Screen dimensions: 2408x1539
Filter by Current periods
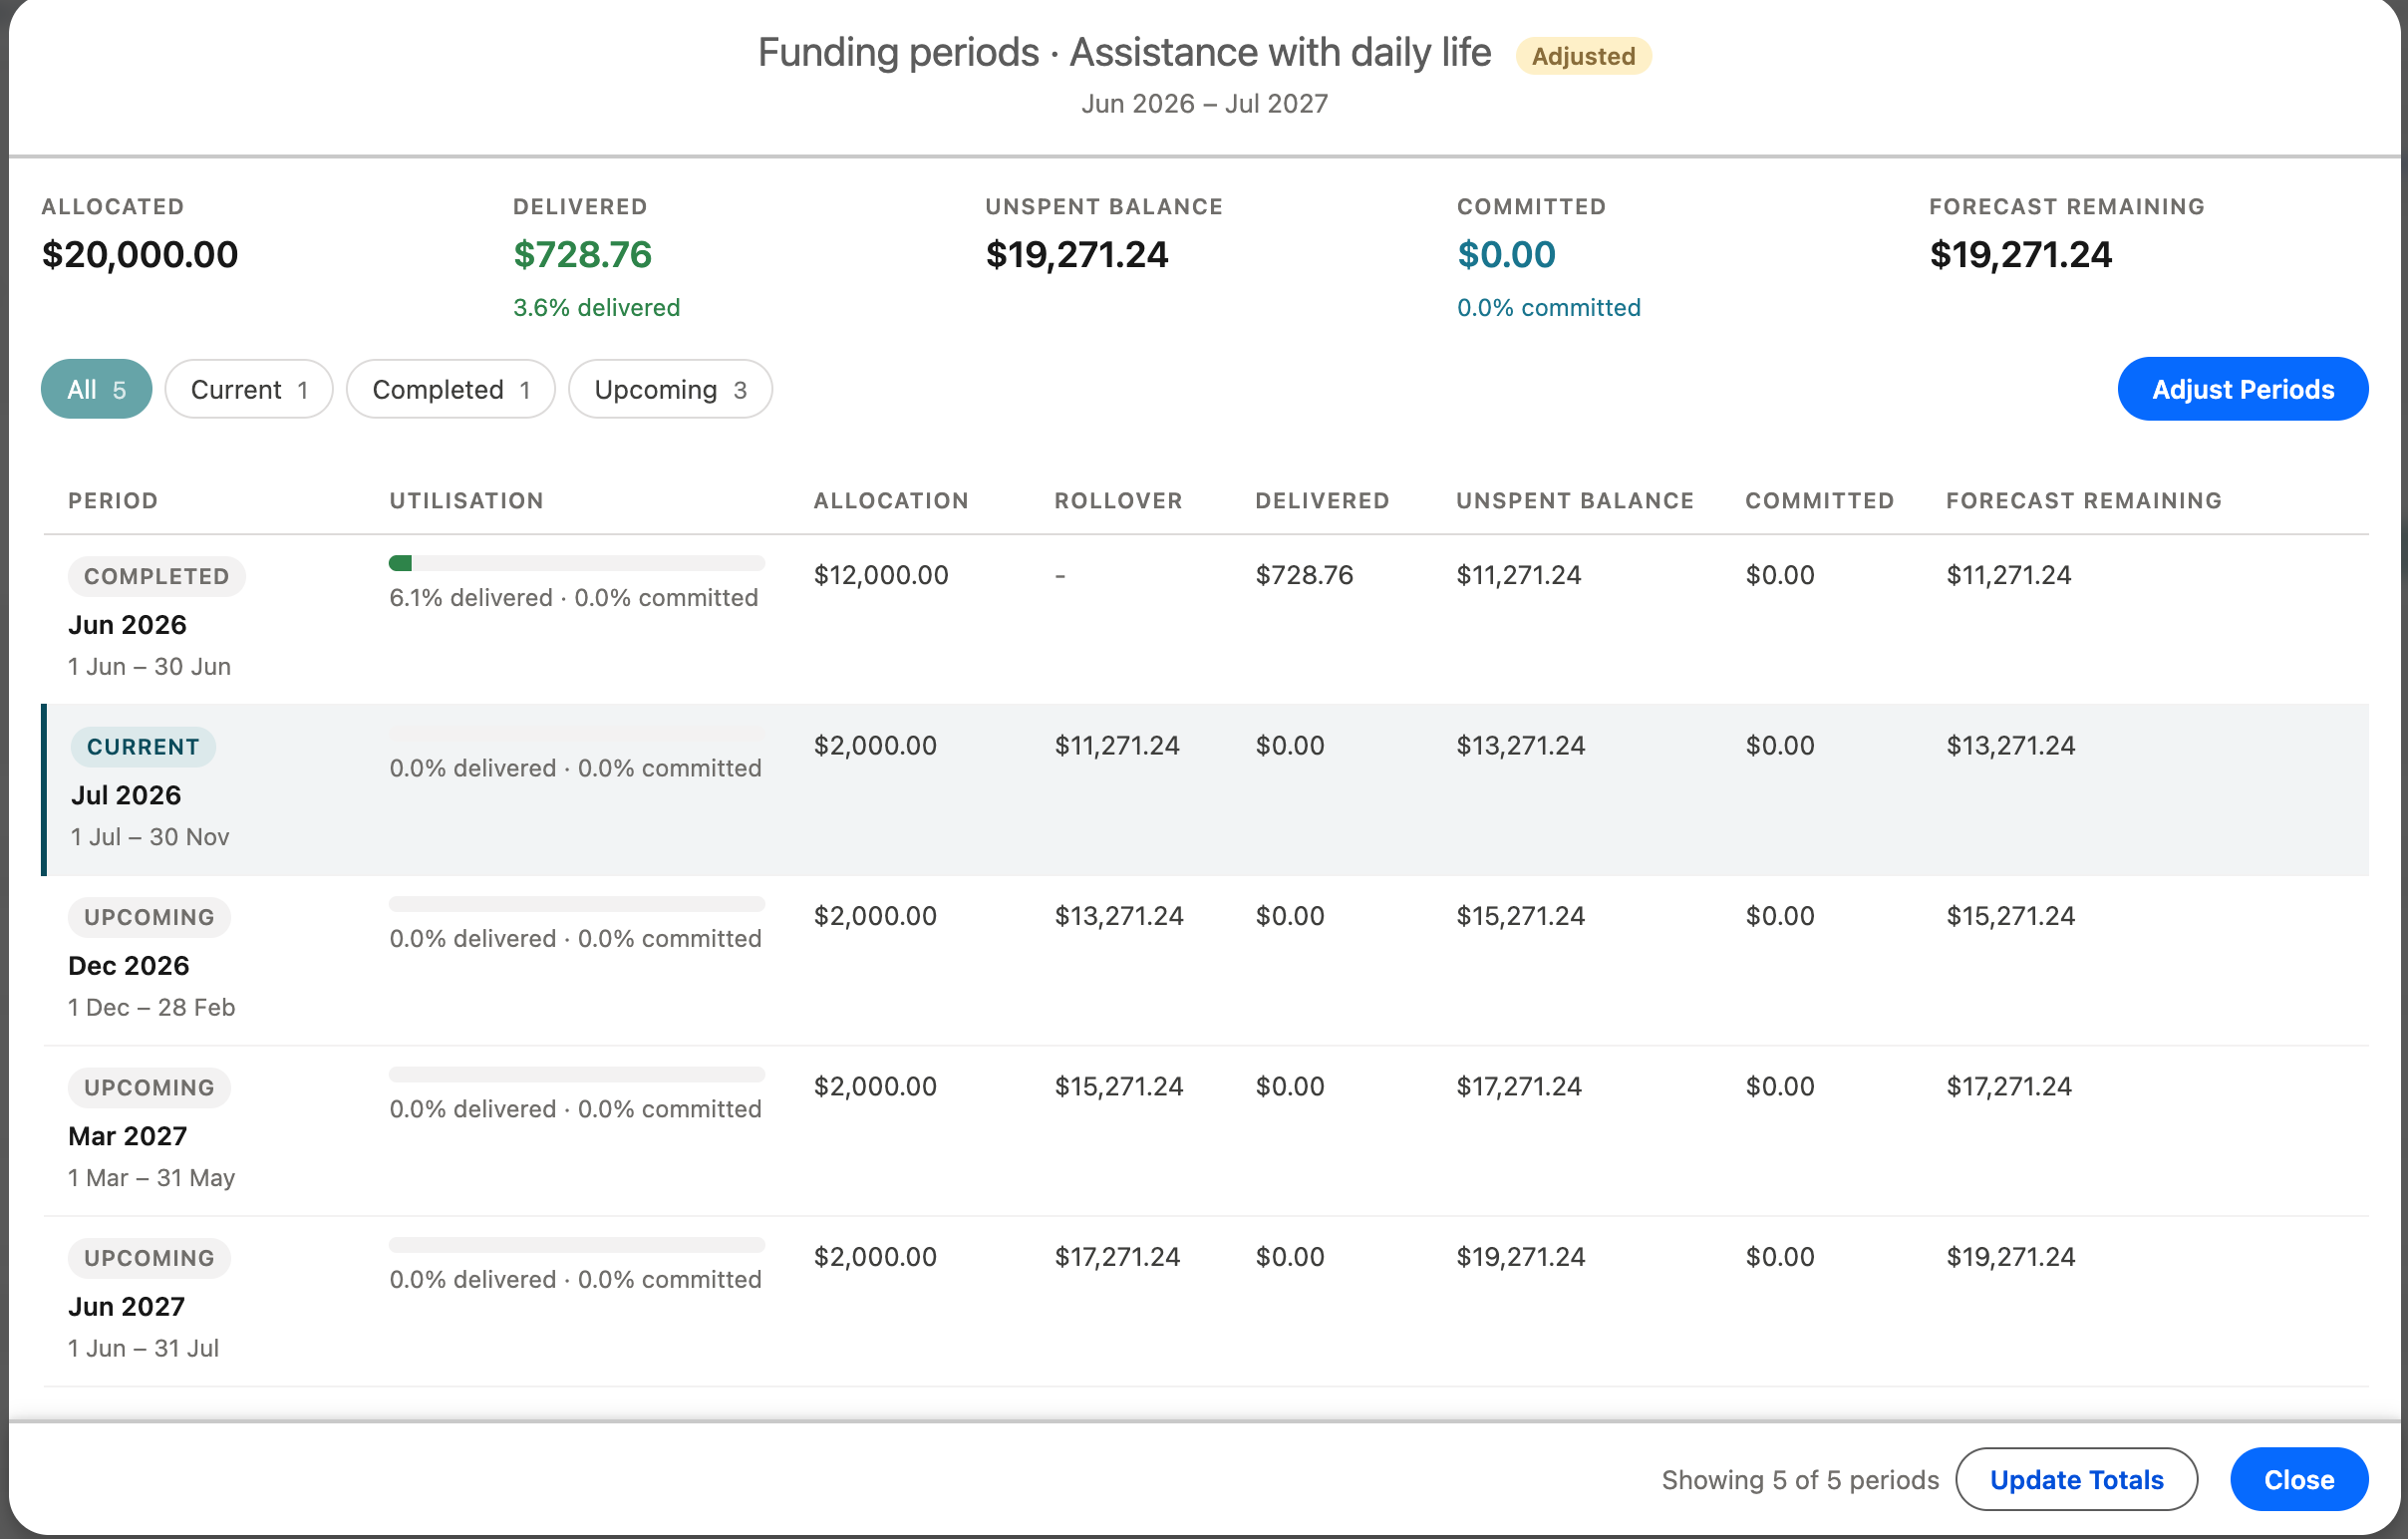coord(248,389)
